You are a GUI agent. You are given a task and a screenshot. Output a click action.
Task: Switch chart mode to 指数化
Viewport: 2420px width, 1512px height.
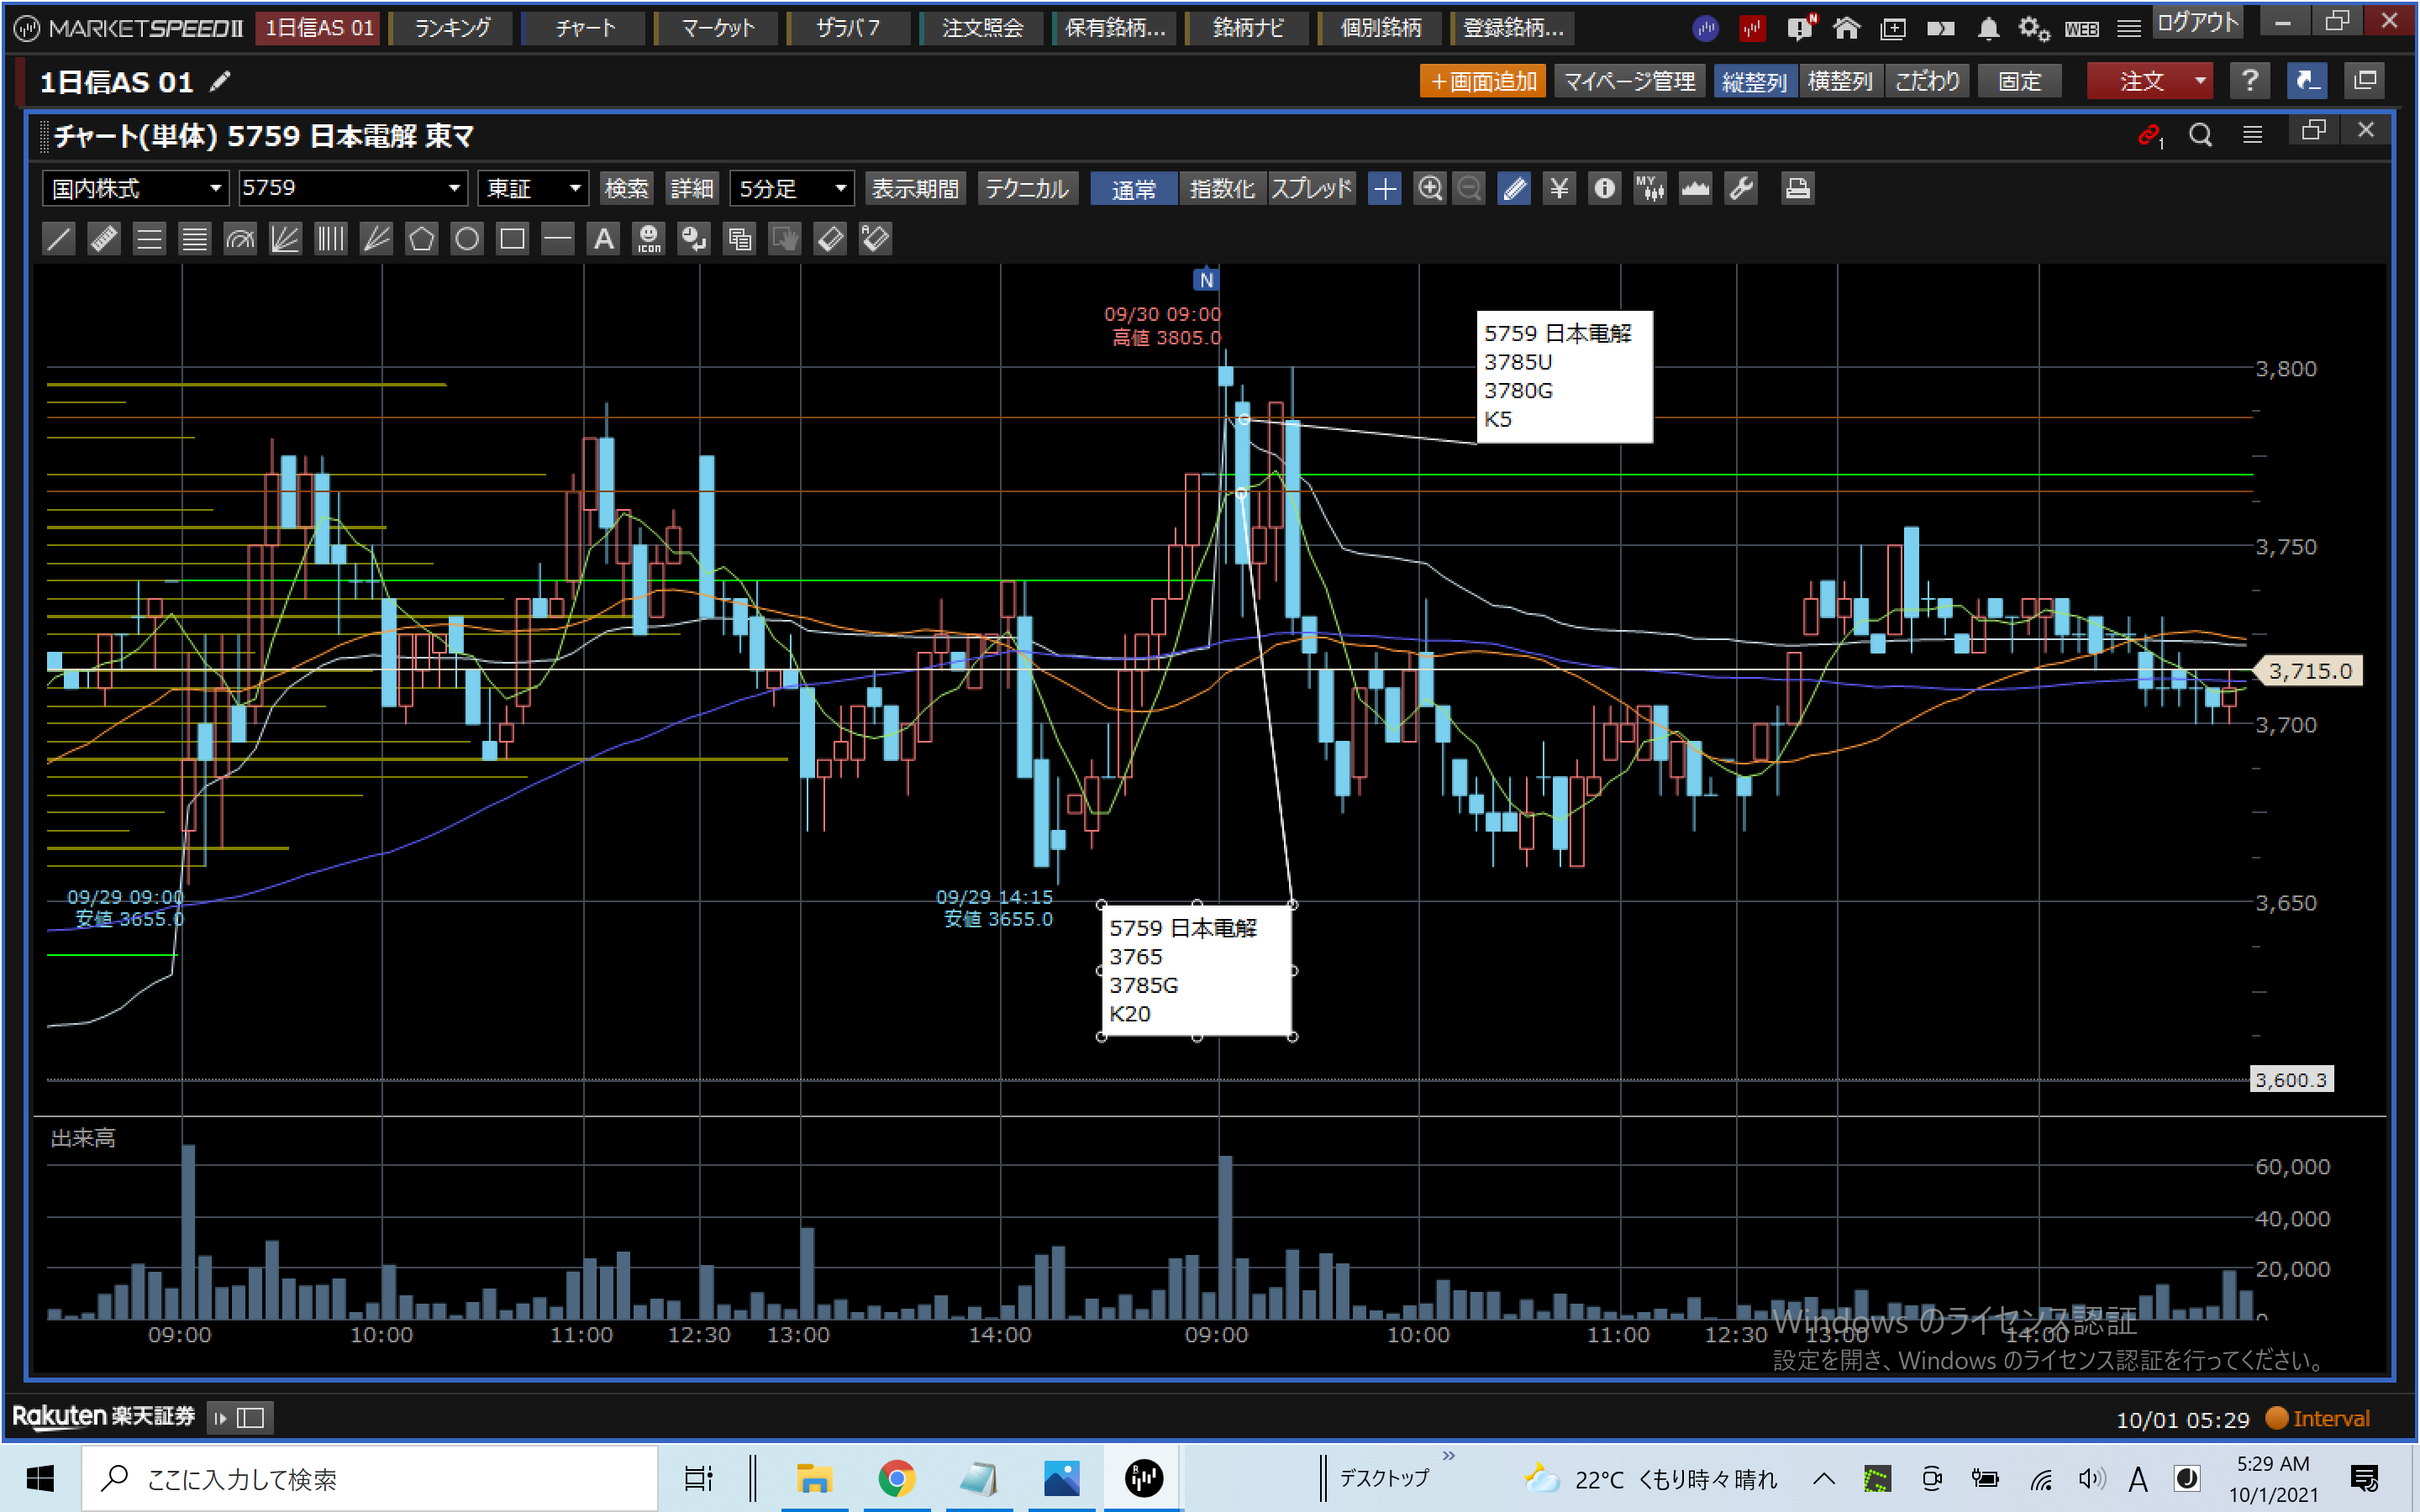point(1221,188)
